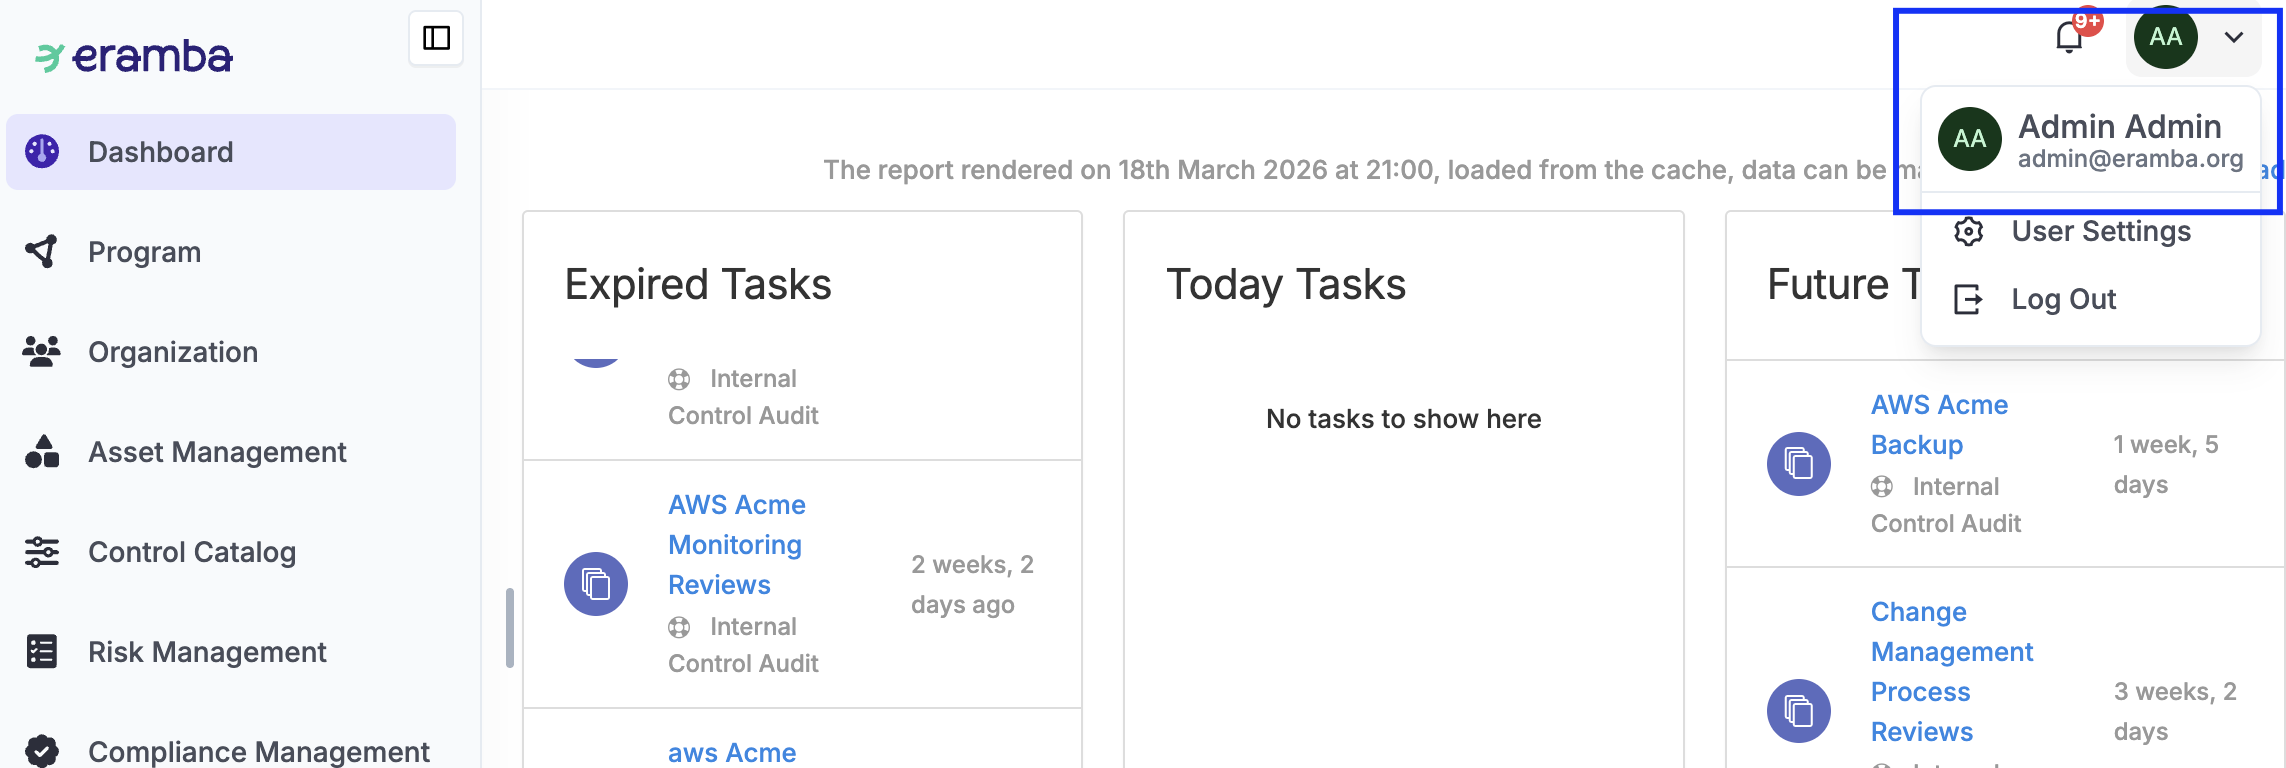The image size is (2286, 768).
Task: Click the Dashboard gauge icon
Action: pyautogui.click(x=42, y=151)
